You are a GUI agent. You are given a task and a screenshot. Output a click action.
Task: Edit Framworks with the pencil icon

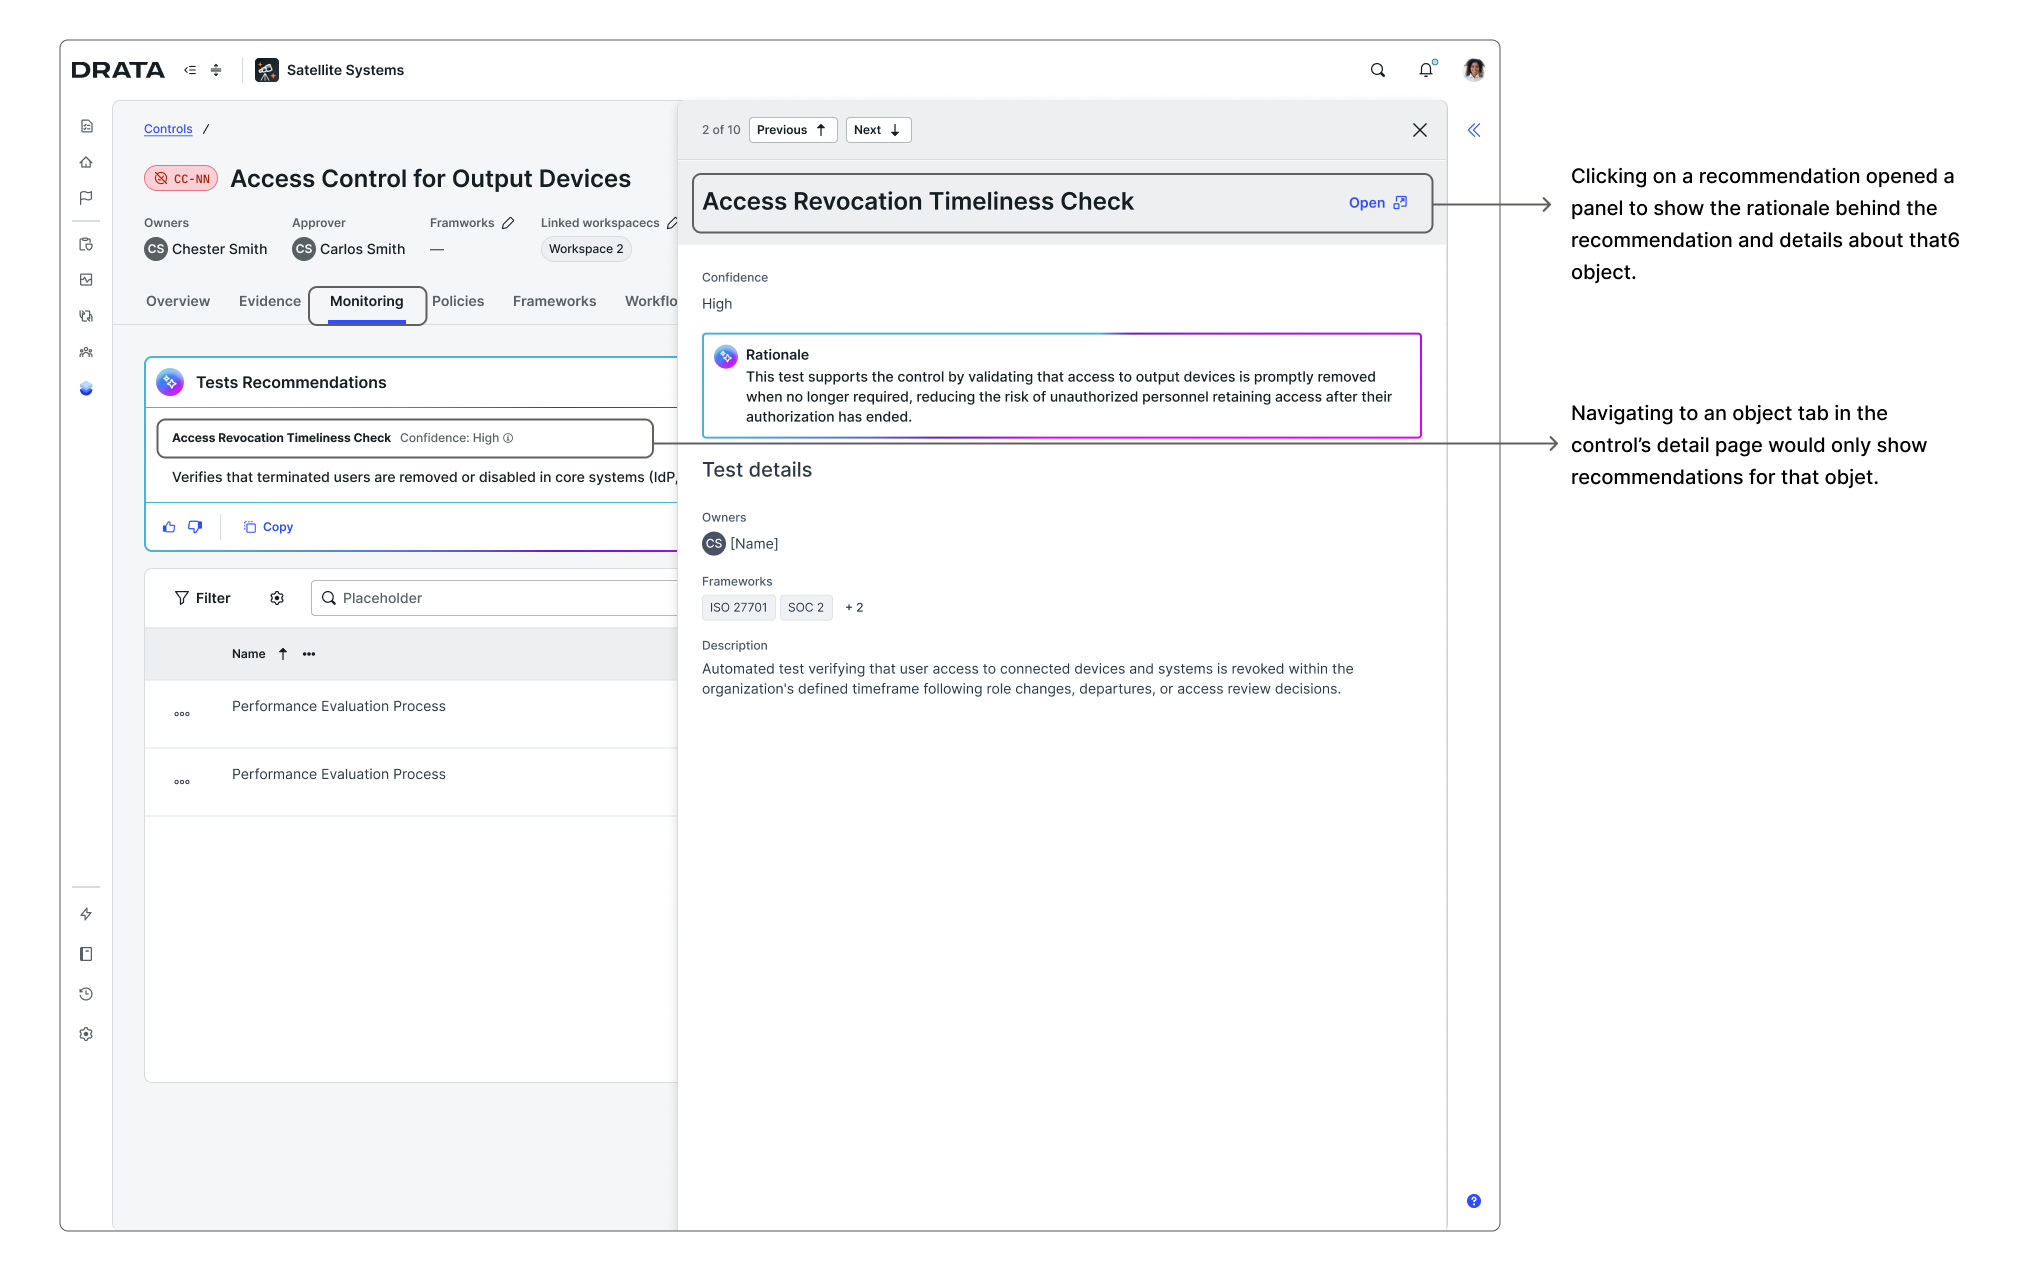[508, 223]
